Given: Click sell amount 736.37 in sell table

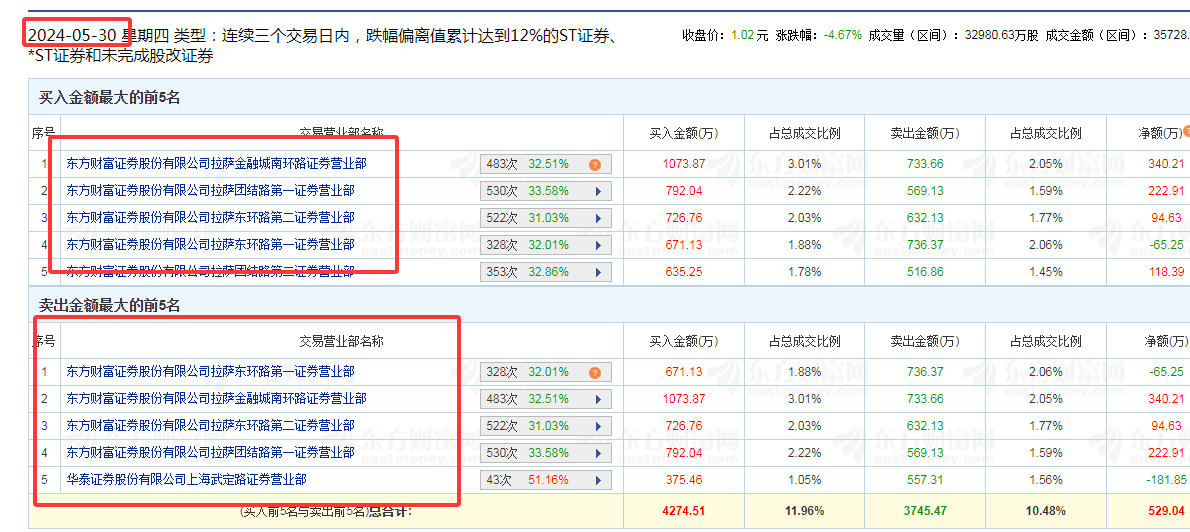Looking at the screenshot, I should pos(925,372).
